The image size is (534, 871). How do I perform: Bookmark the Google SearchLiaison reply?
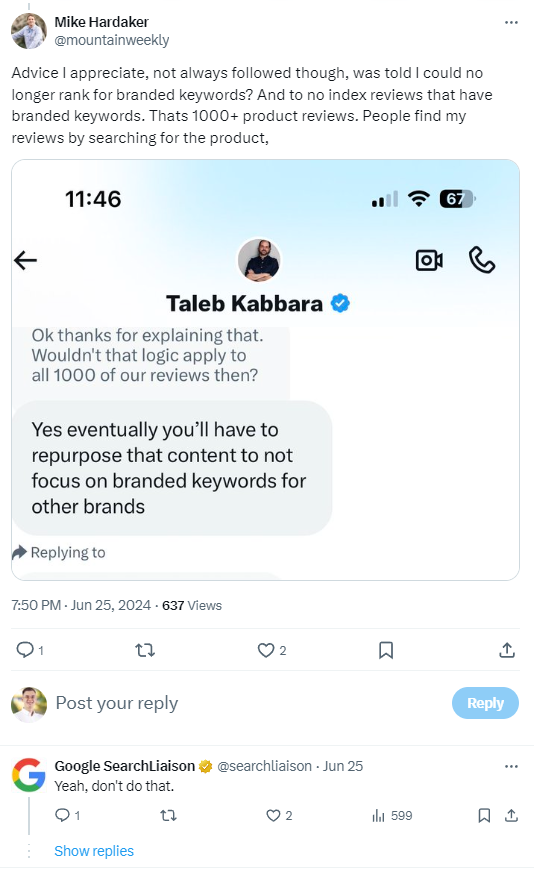click(x=484, y=815)
